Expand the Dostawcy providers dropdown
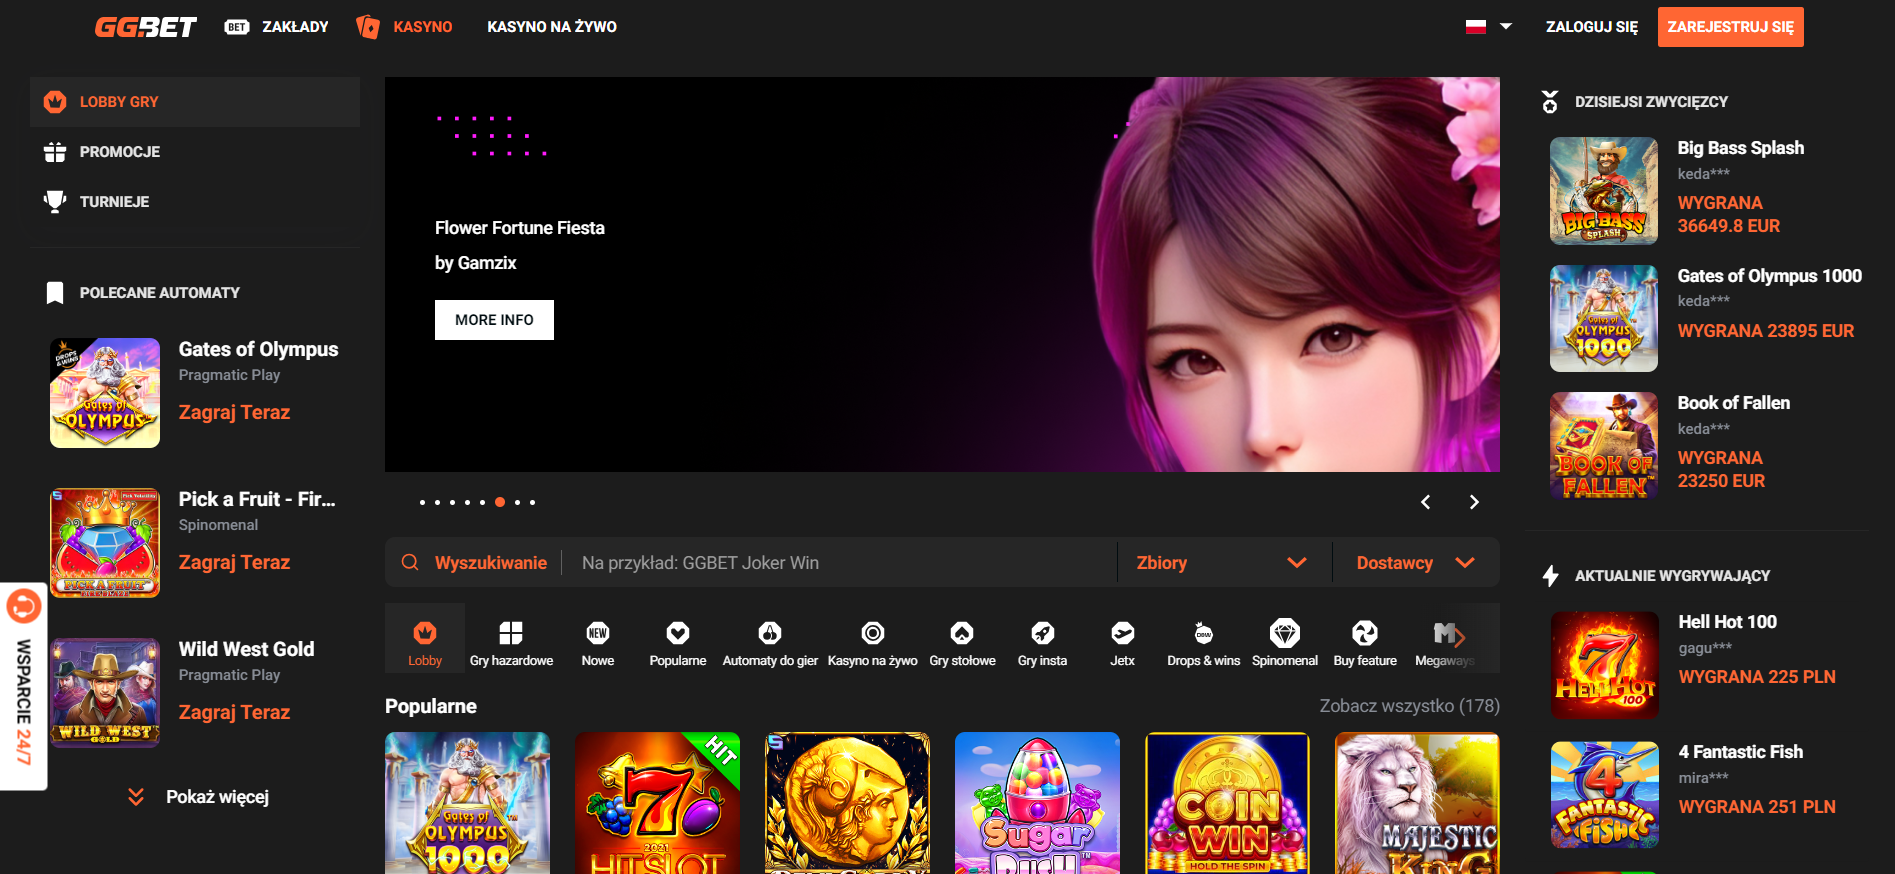 click(x=1414, y=563)
